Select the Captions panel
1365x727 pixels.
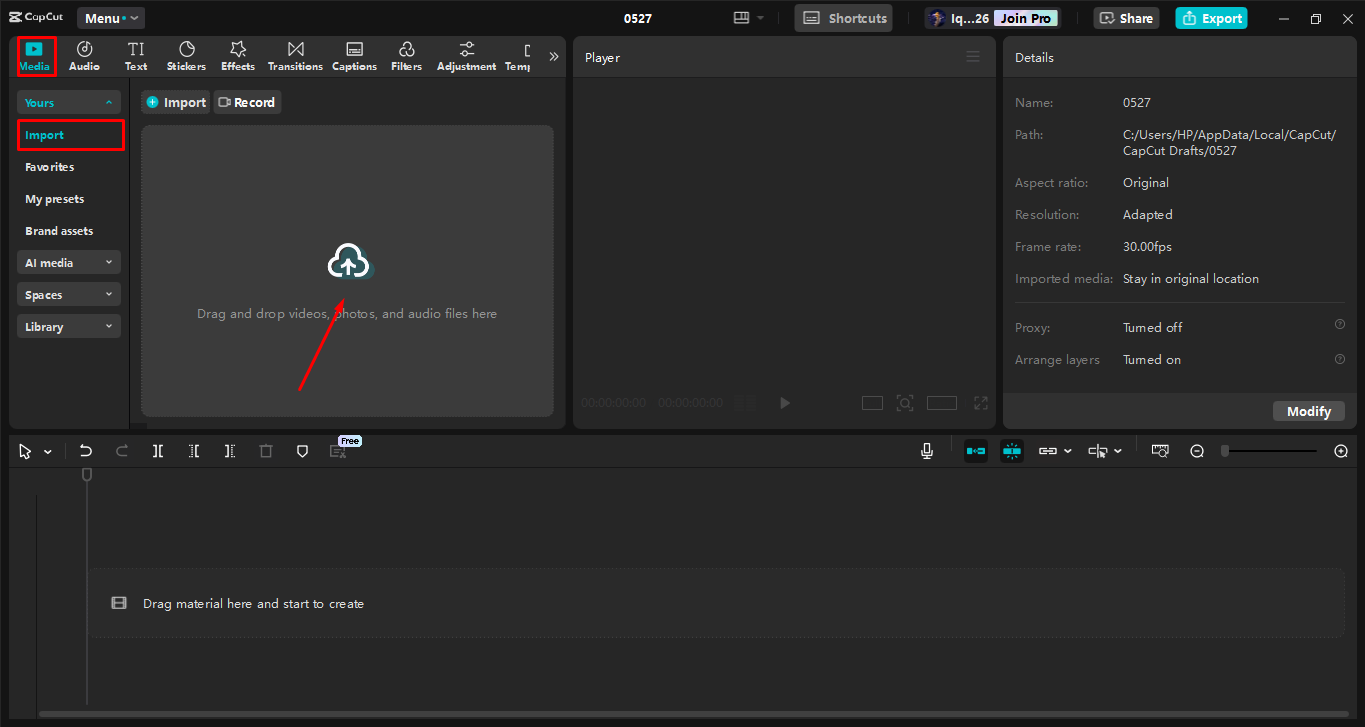(354, 55)
